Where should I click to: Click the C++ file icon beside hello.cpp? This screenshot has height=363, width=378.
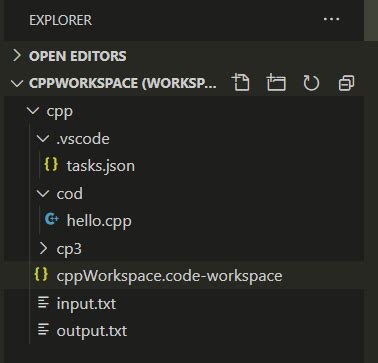tap(52, 220)
